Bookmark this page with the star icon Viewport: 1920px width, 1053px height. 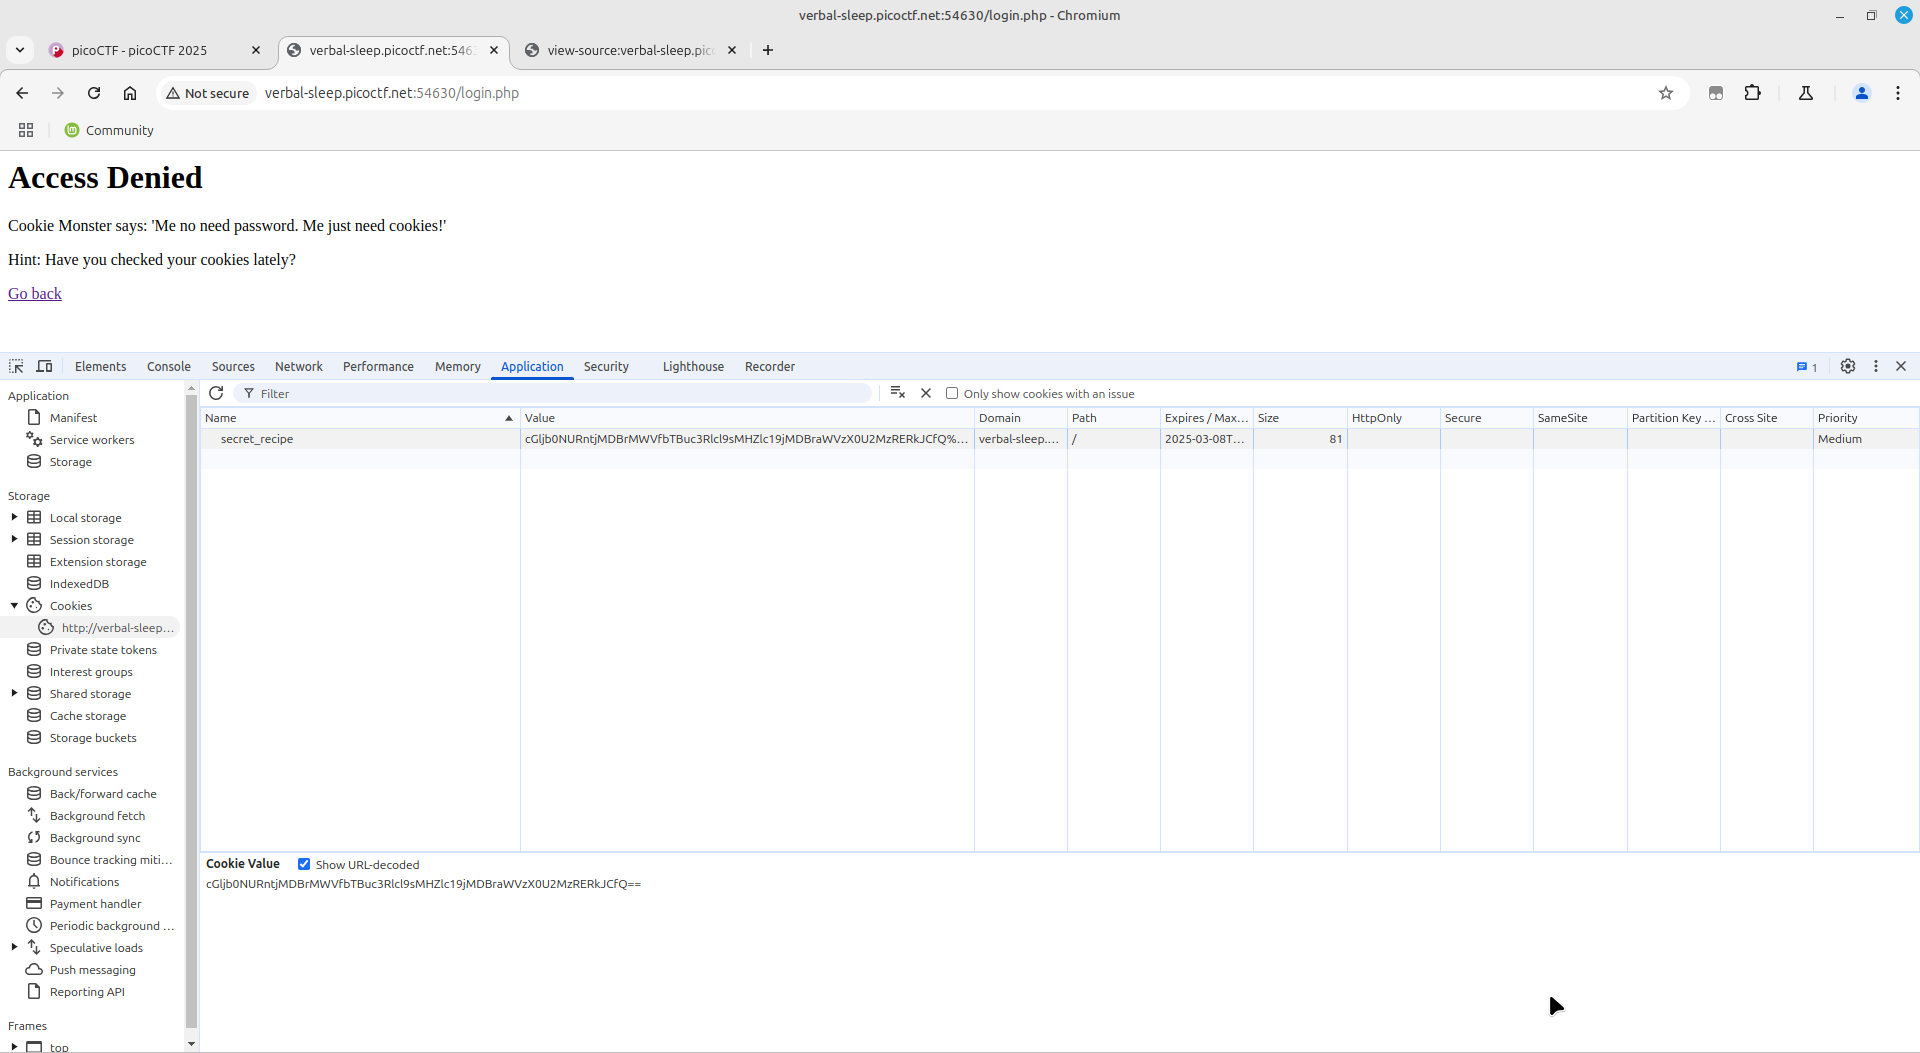[x=1665, y=93]
